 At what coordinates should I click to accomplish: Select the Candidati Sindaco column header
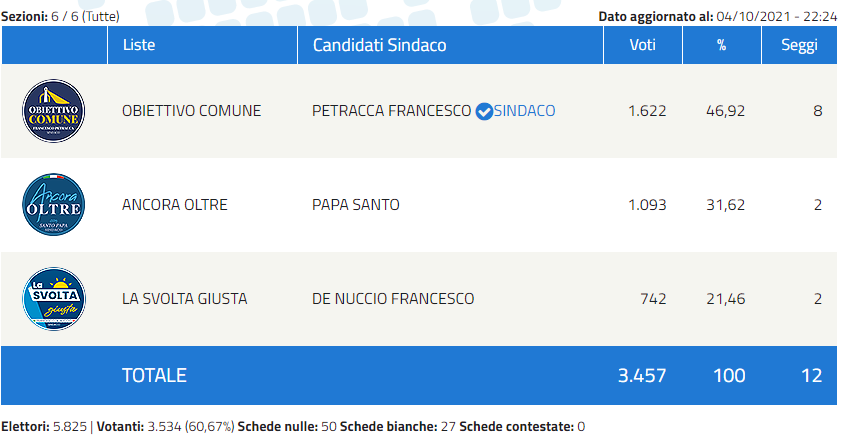pos(380,45)
